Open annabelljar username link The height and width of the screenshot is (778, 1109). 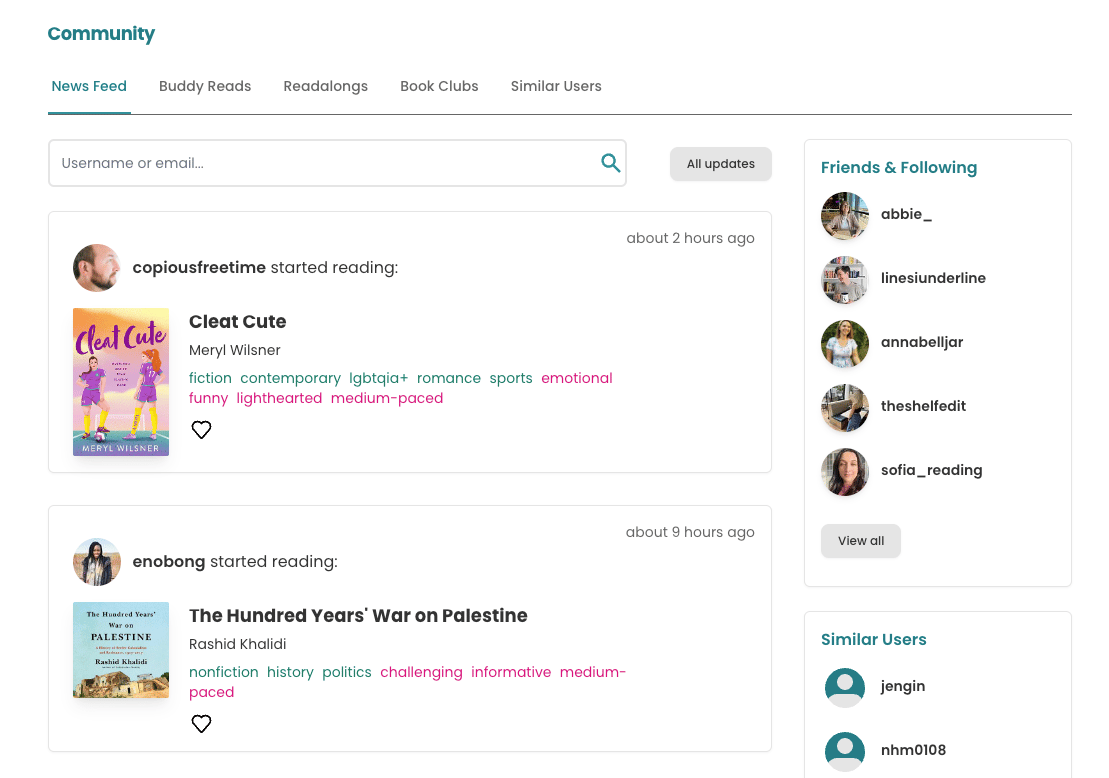coord(922,342)
